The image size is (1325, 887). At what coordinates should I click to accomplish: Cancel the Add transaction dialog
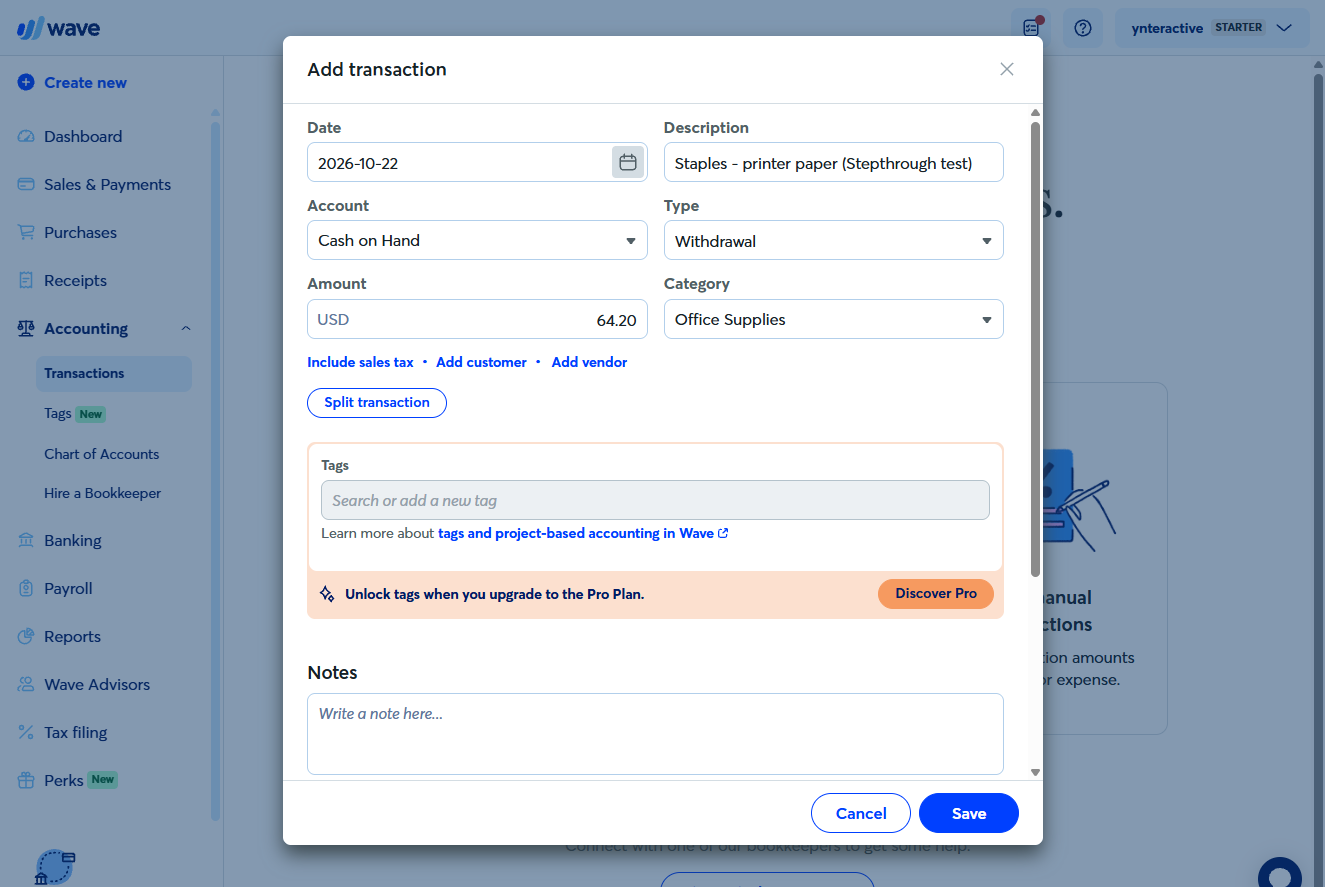click(861, 813)
